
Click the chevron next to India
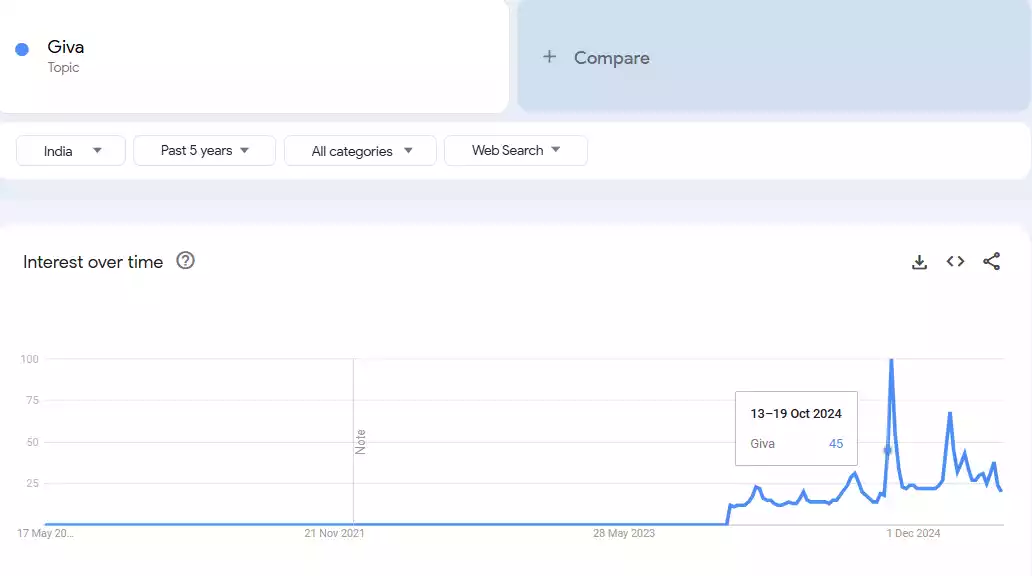pos(95,150)
